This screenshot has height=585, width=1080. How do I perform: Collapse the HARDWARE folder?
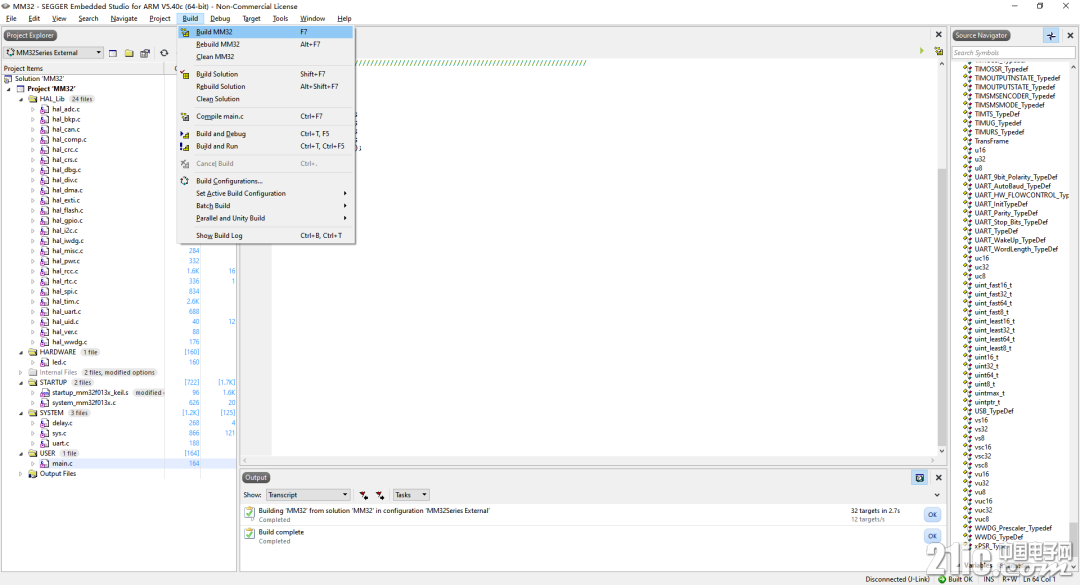21,352
